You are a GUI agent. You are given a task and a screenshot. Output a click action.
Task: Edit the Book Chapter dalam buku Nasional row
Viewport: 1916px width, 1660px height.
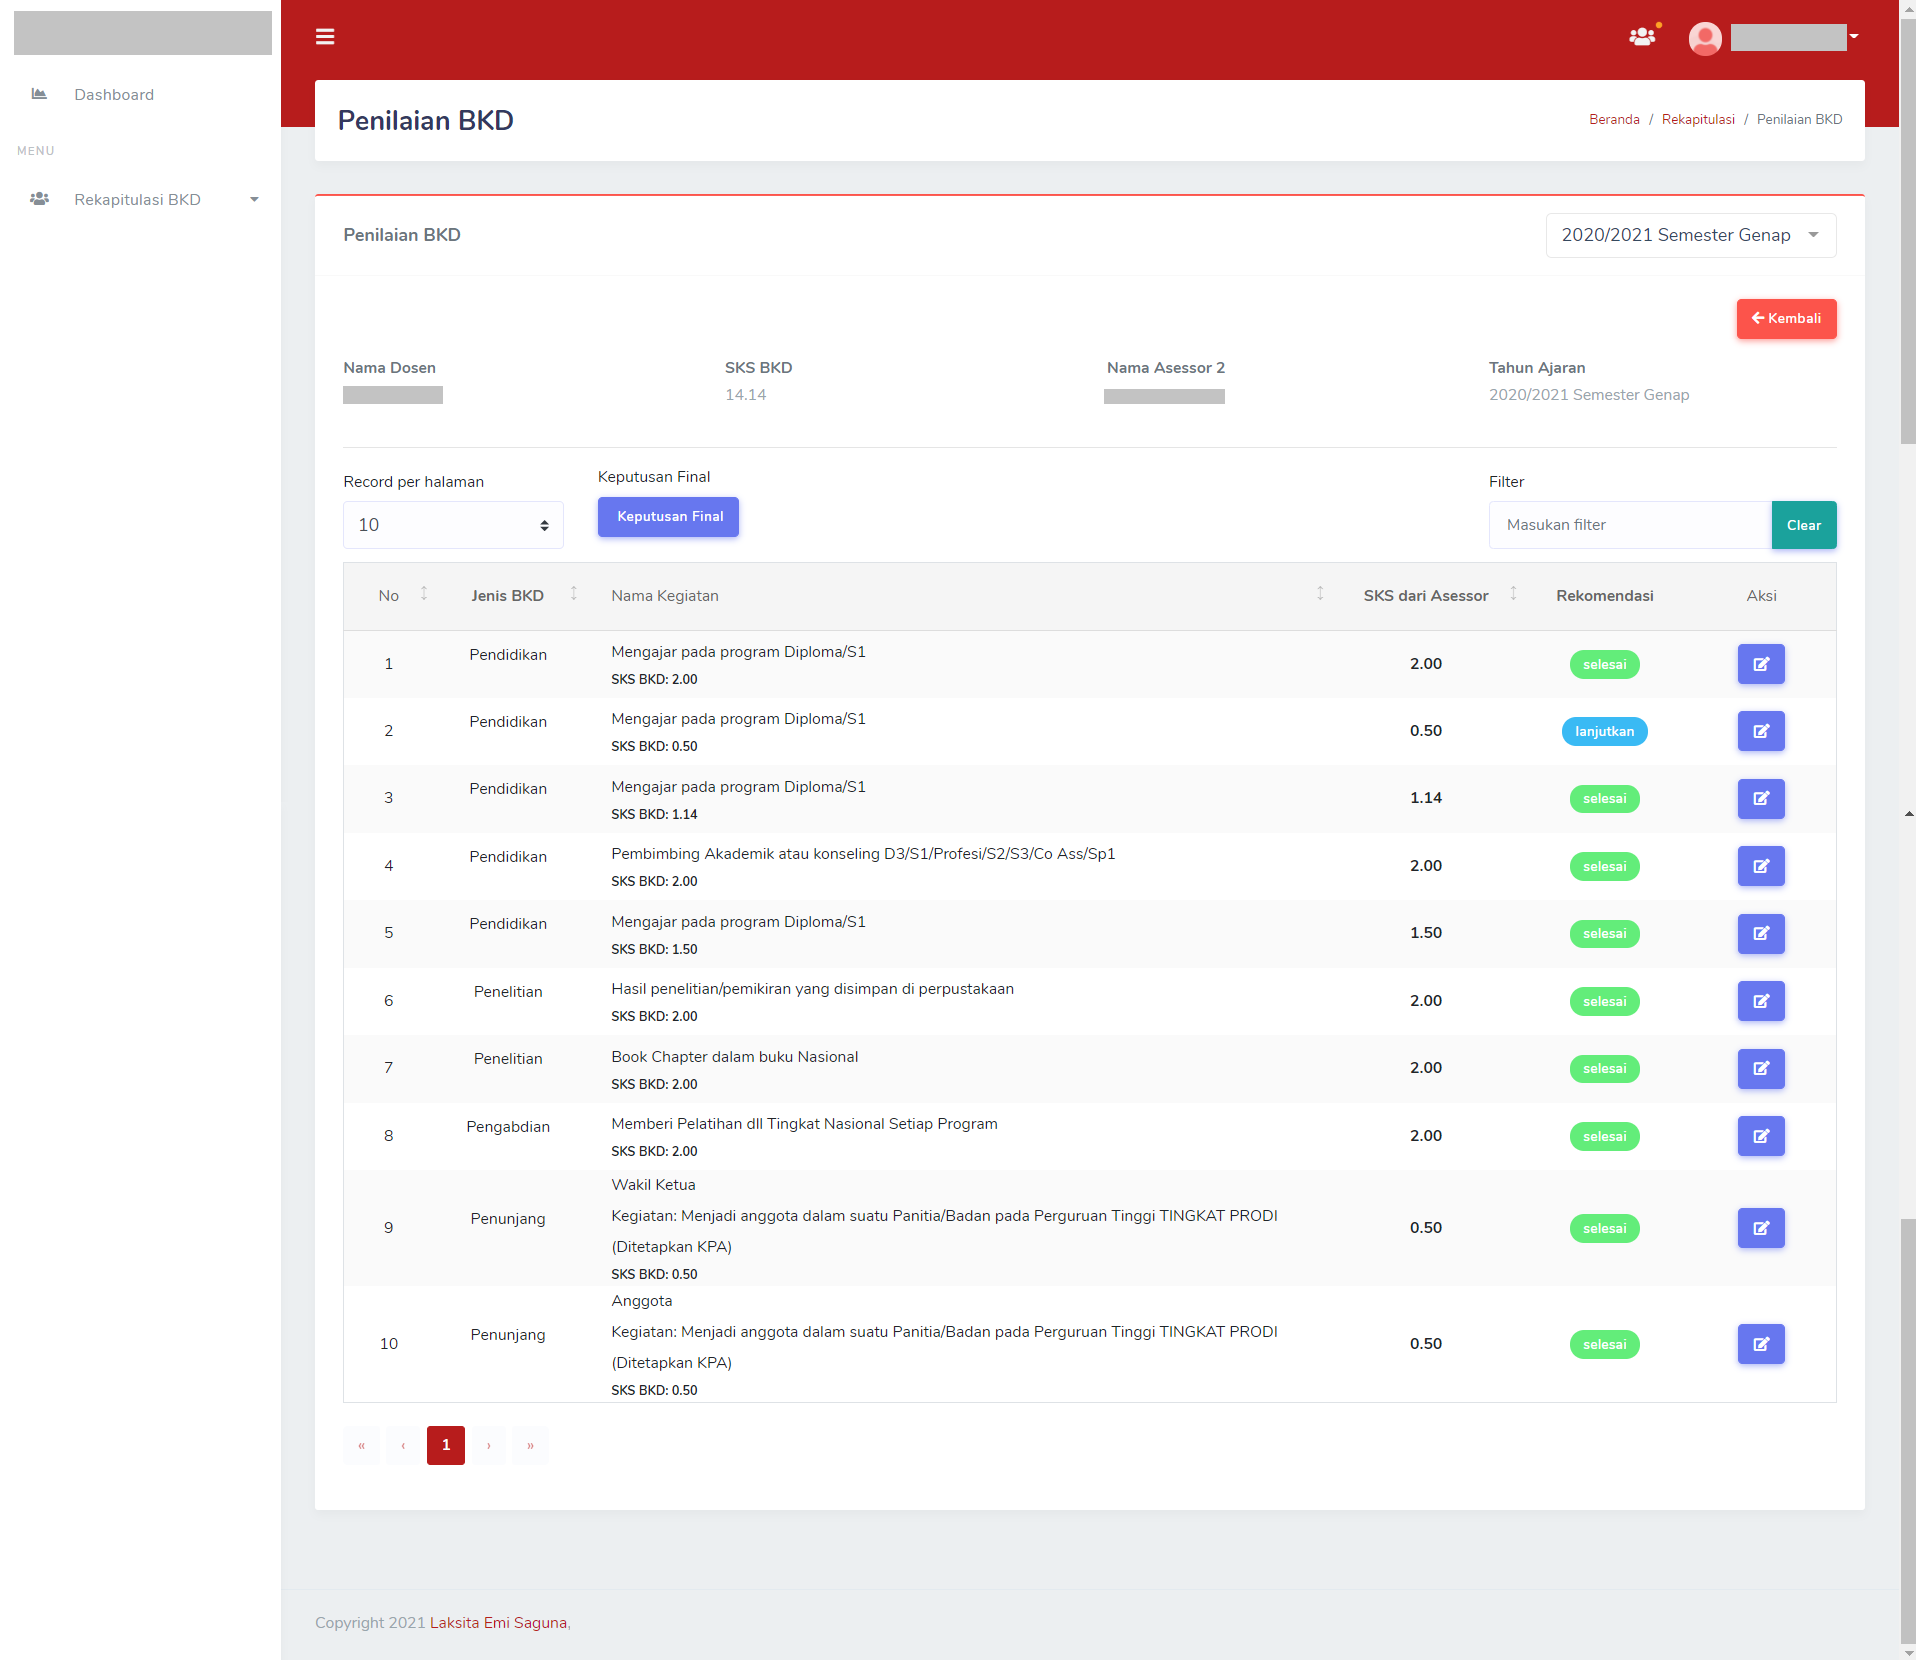(x=1760, y=1068)
